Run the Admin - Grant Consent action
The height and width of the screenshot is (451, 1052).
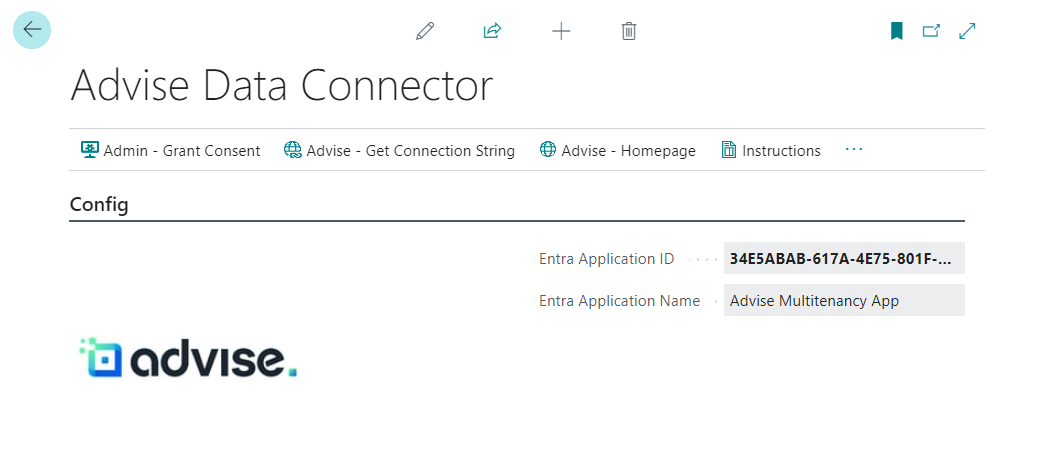[170, 151]
